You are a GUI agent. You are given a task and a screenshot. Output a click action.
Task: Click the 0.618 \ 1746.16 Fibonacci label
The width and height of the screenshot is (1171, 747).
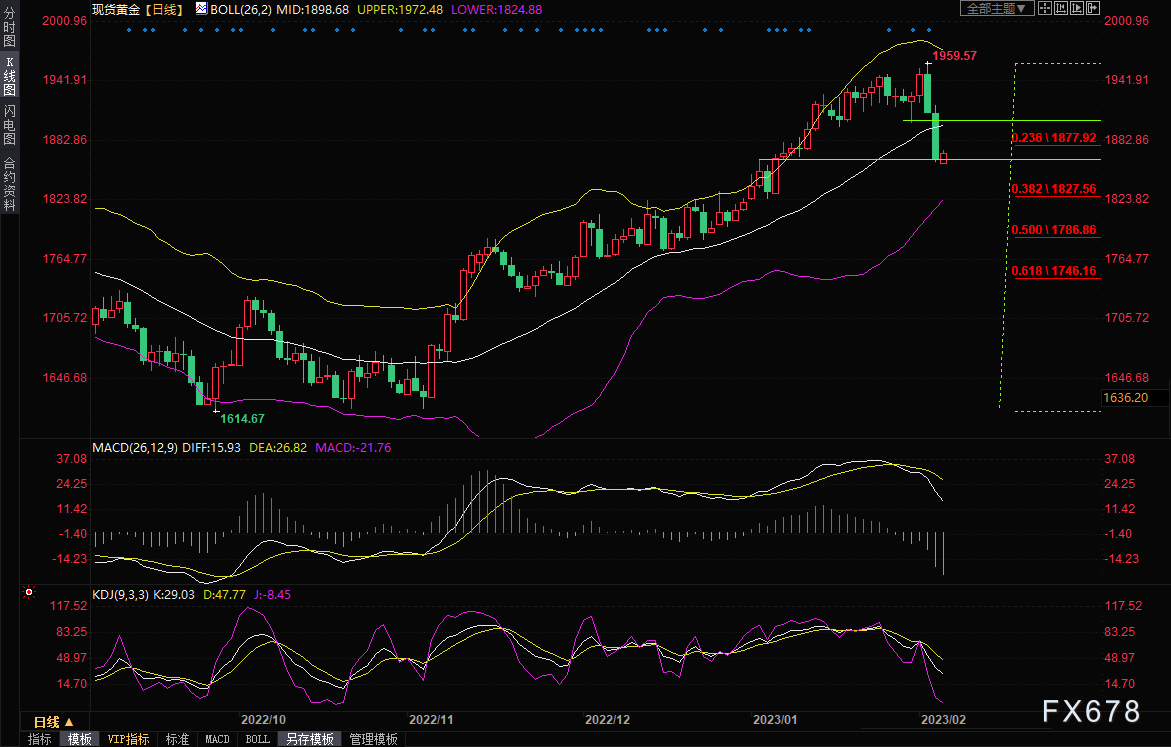click(1054, 271)
